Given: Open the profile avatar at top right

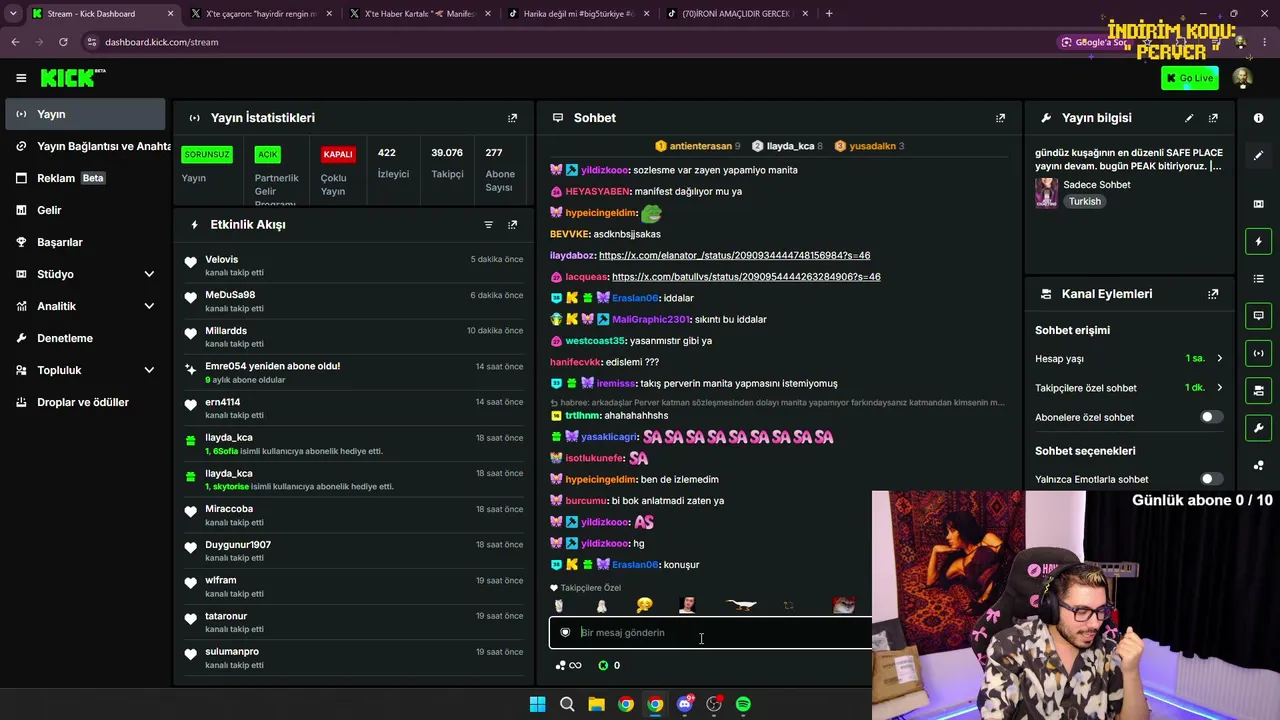Looking at the screenshot, I should pyautogui.click(x=1242, y=78).
